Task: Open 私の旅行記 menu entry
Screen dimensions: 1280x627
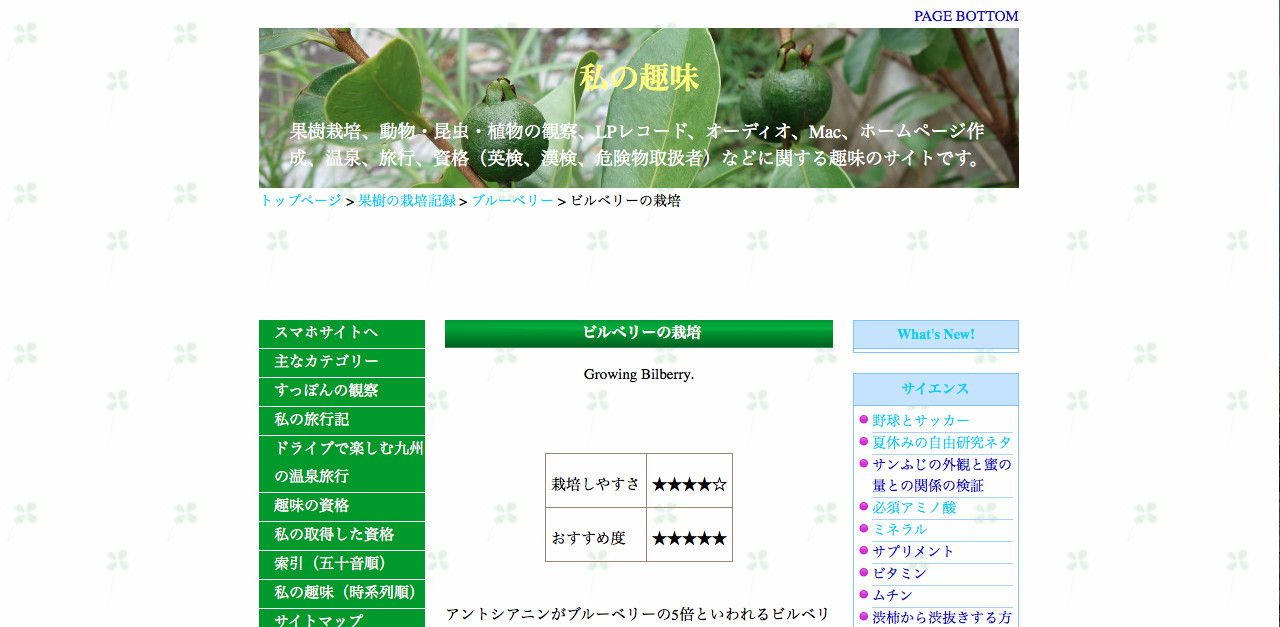Action: tap(312, 420)
